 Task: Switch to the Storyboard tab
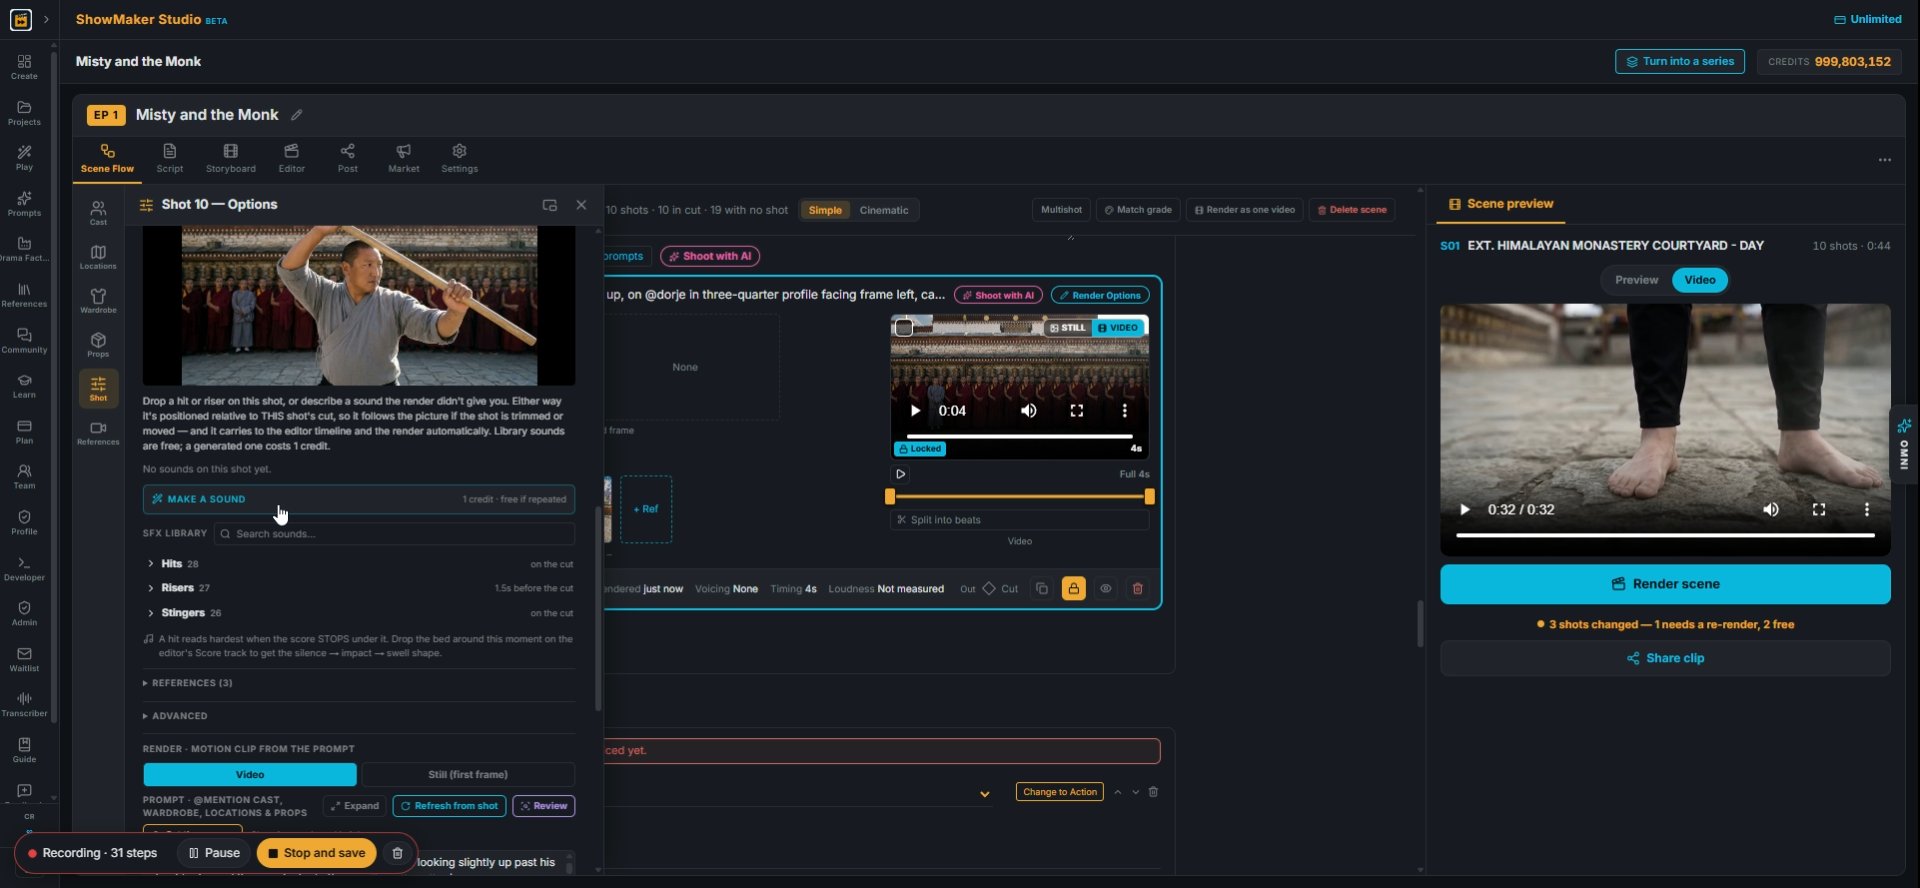(231, 158)
